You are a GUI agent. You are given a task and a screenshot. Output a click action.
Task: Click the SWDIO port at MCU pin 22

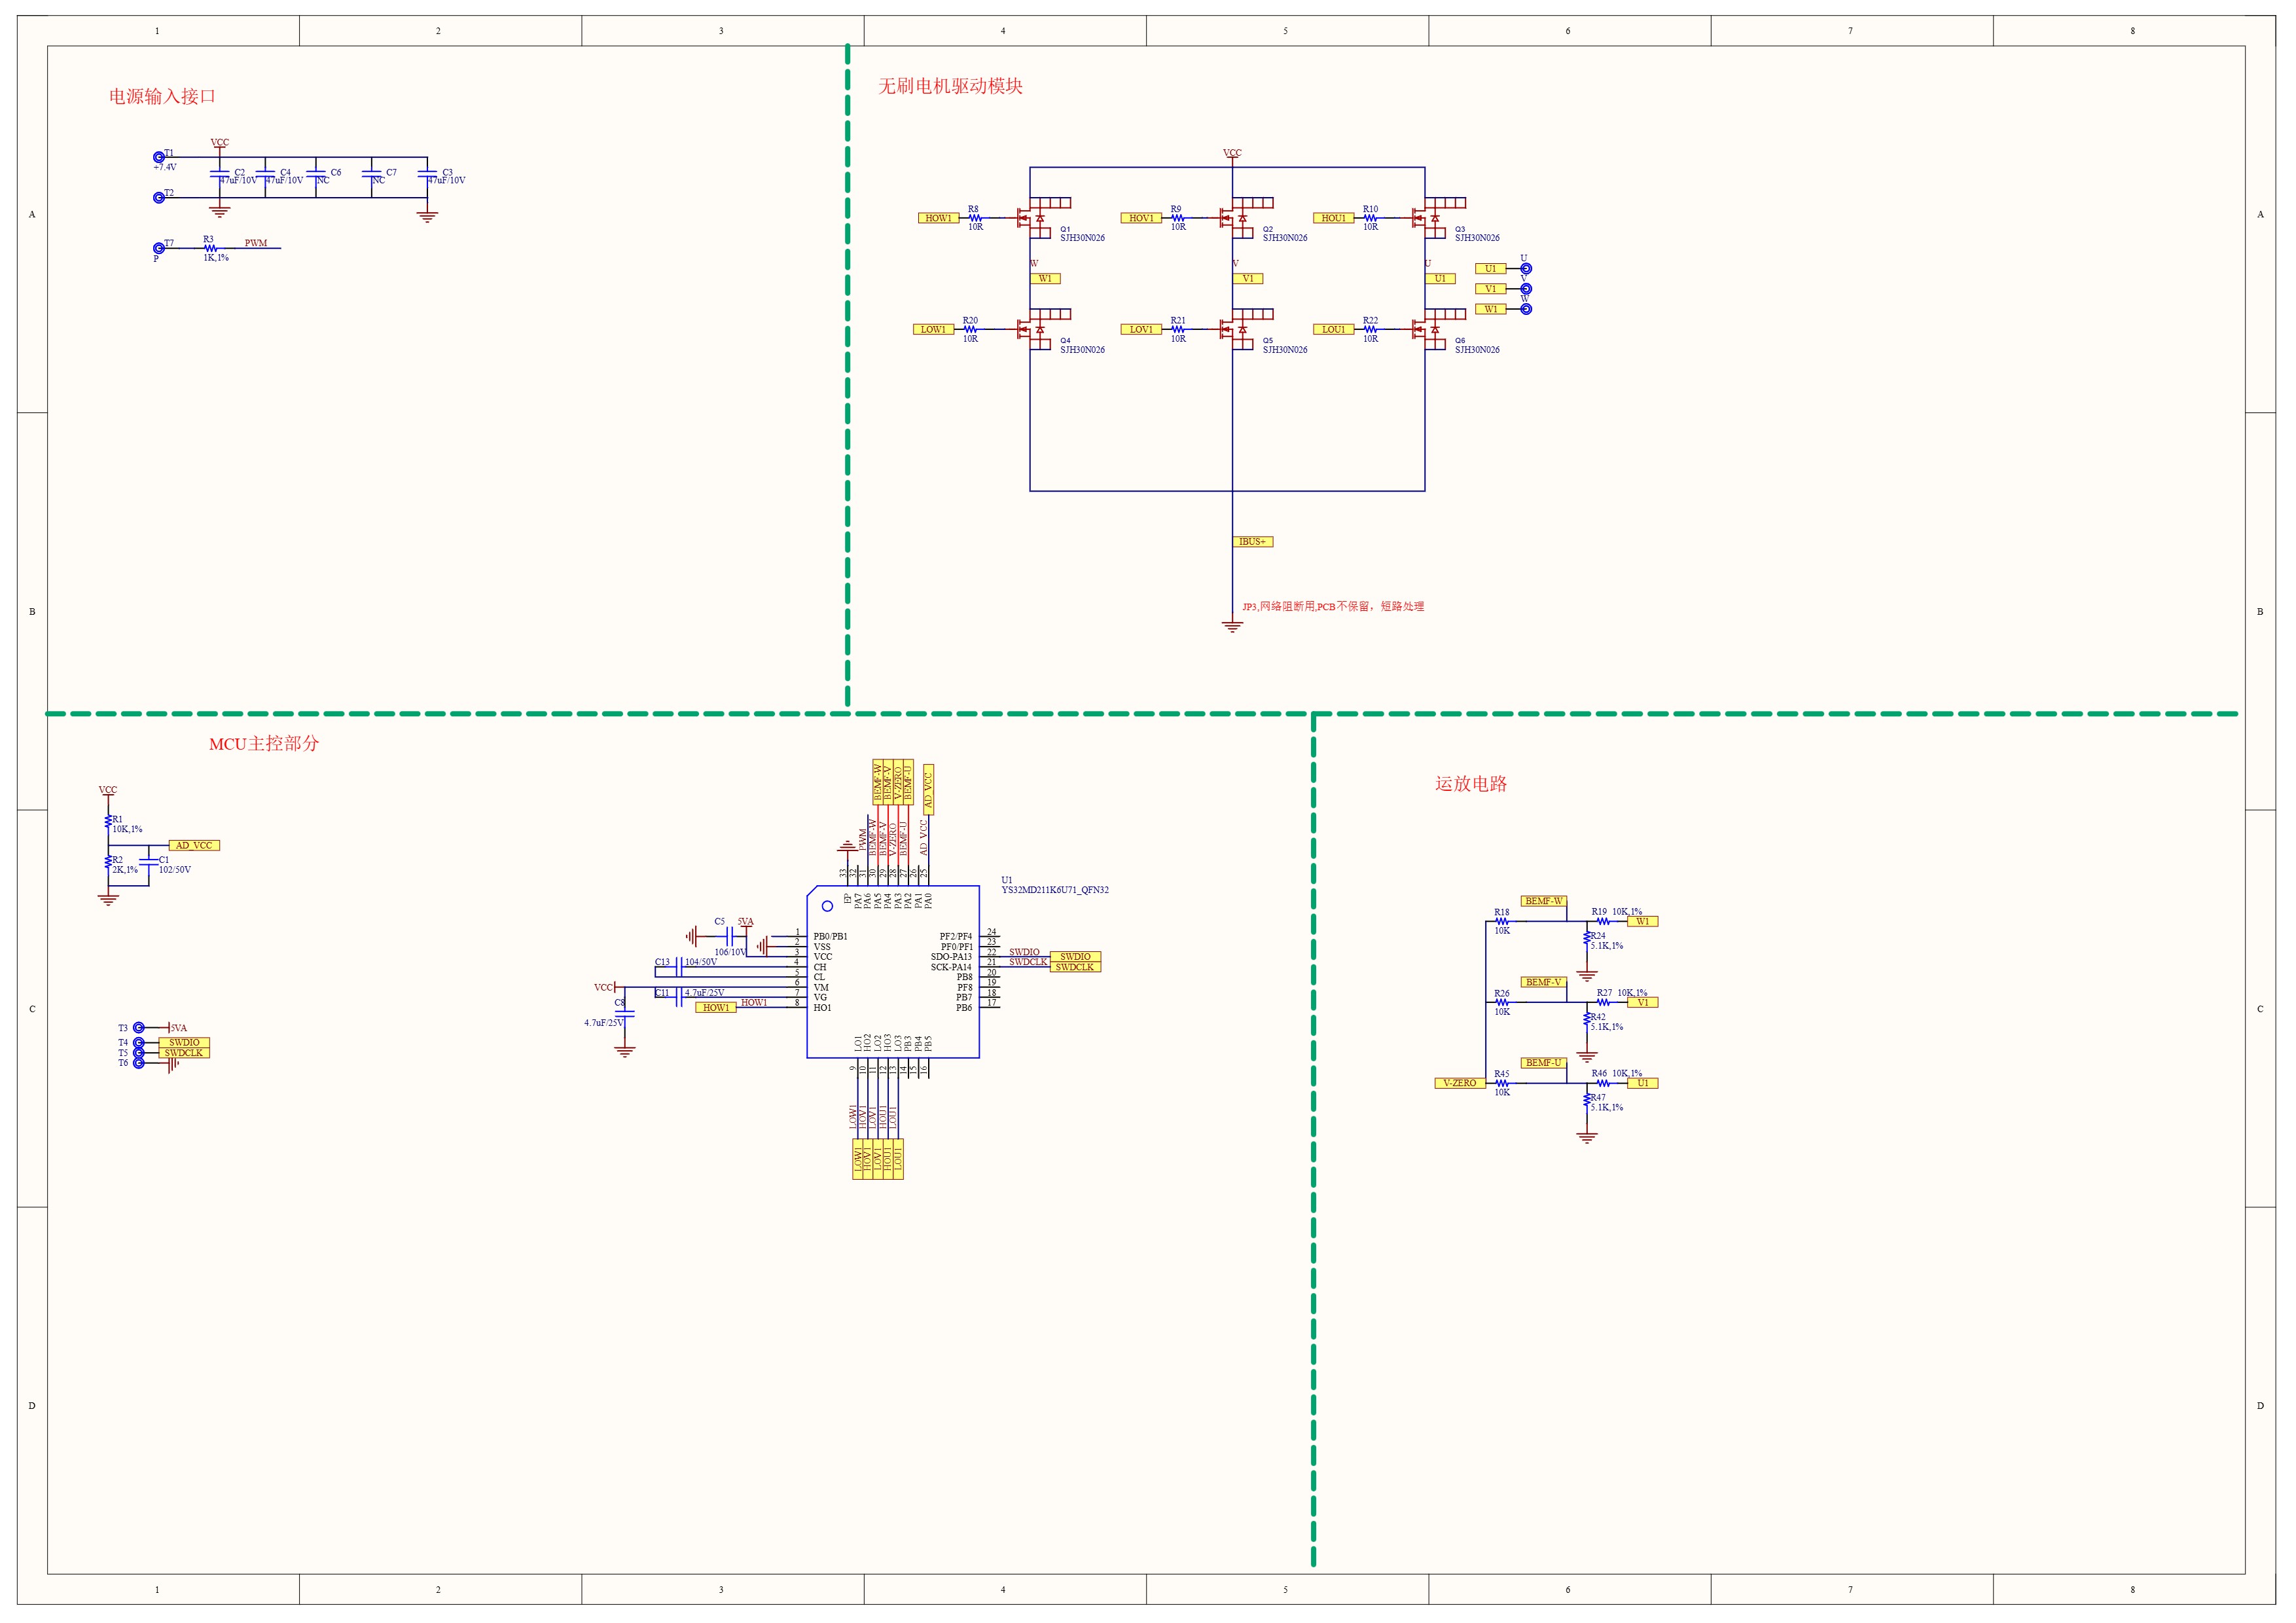[x=1075, y=957]
